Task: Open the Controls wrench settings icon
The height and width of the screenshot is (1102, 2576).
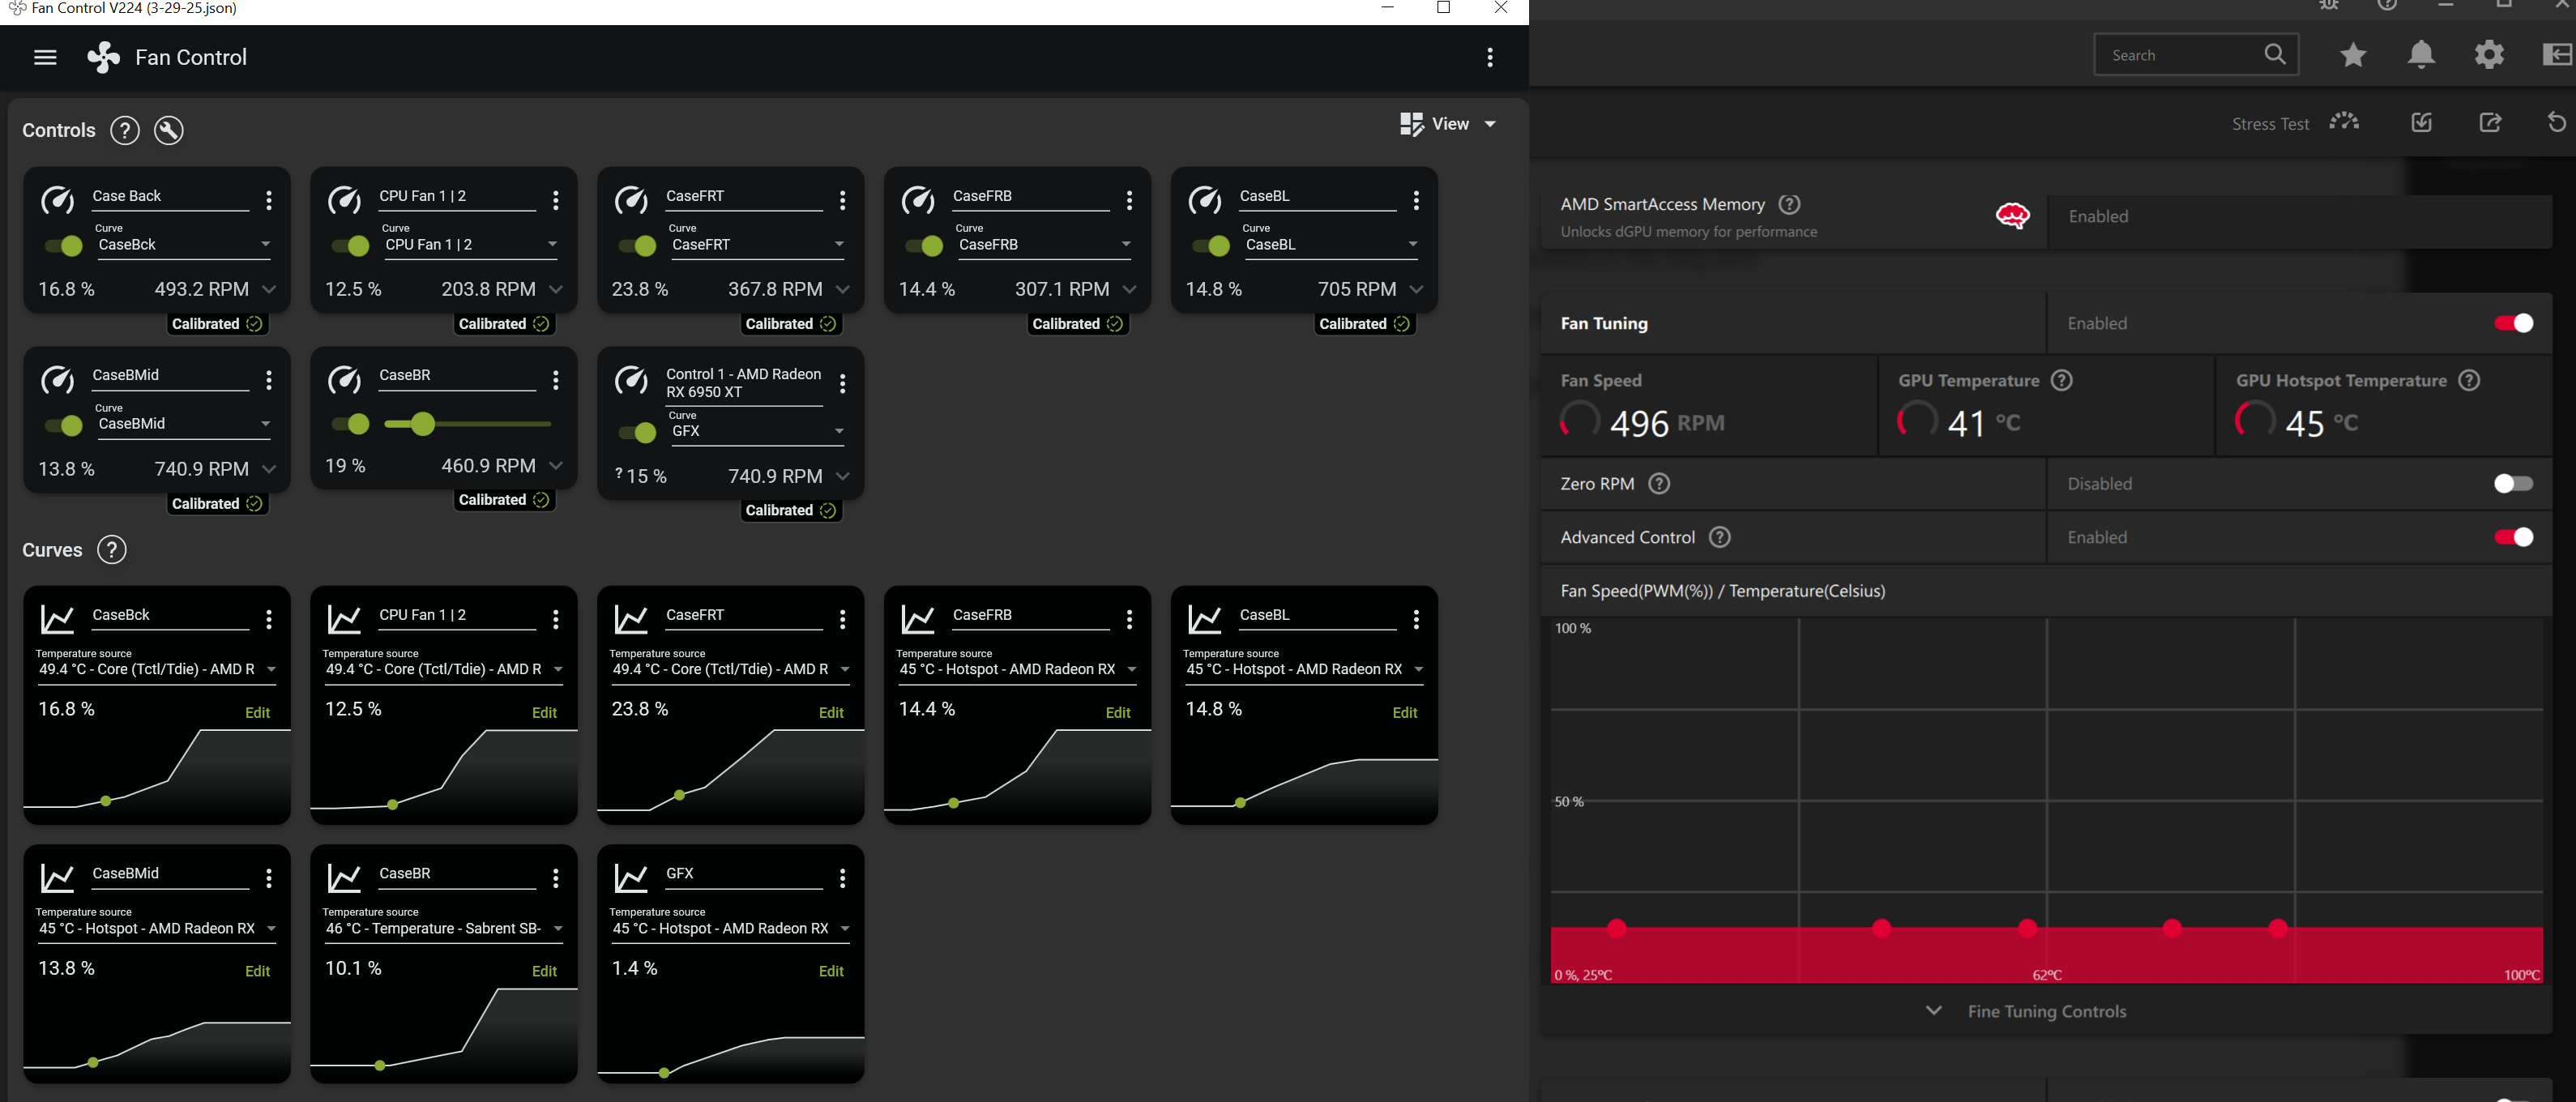Action: point(169,130)
